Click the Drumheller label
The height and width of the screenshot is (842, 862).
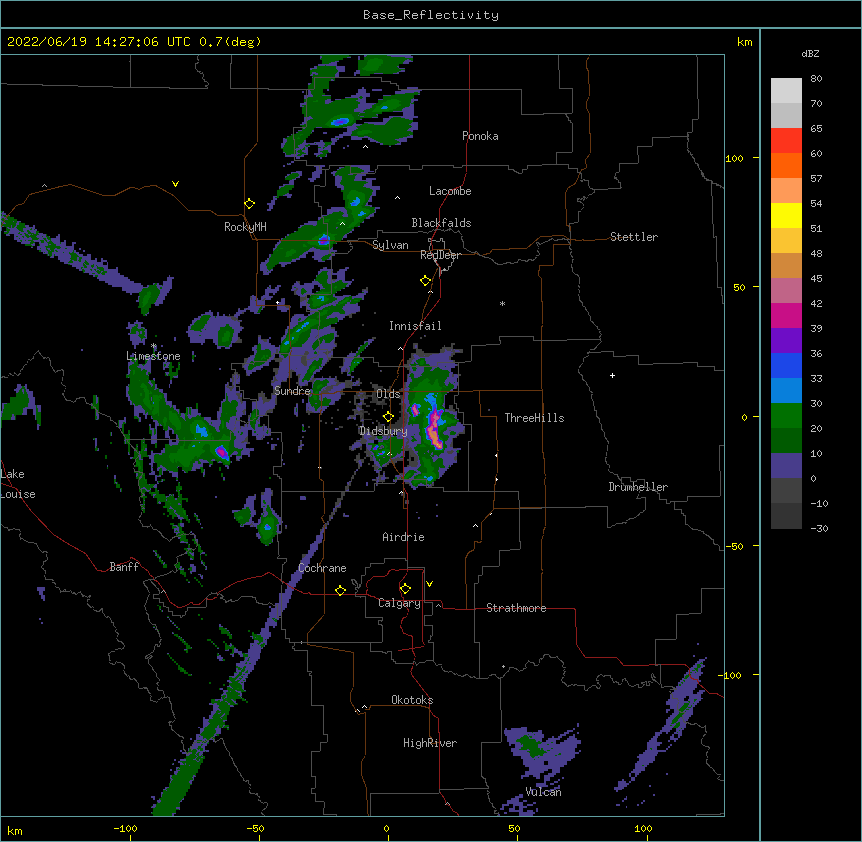coord(638,487)
